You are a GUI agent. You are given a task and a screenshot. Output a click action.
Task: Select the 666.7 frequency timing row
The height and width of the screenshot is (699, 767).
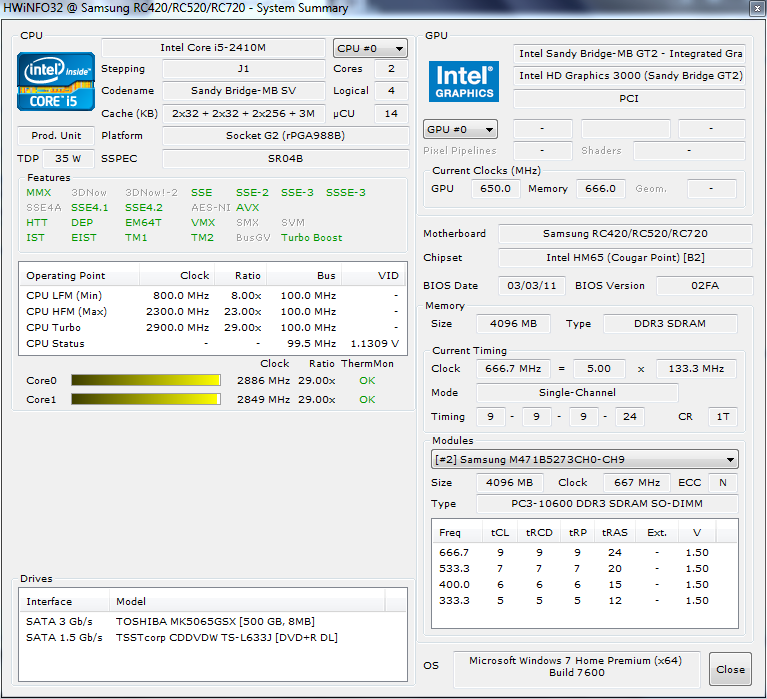[585, 552]
